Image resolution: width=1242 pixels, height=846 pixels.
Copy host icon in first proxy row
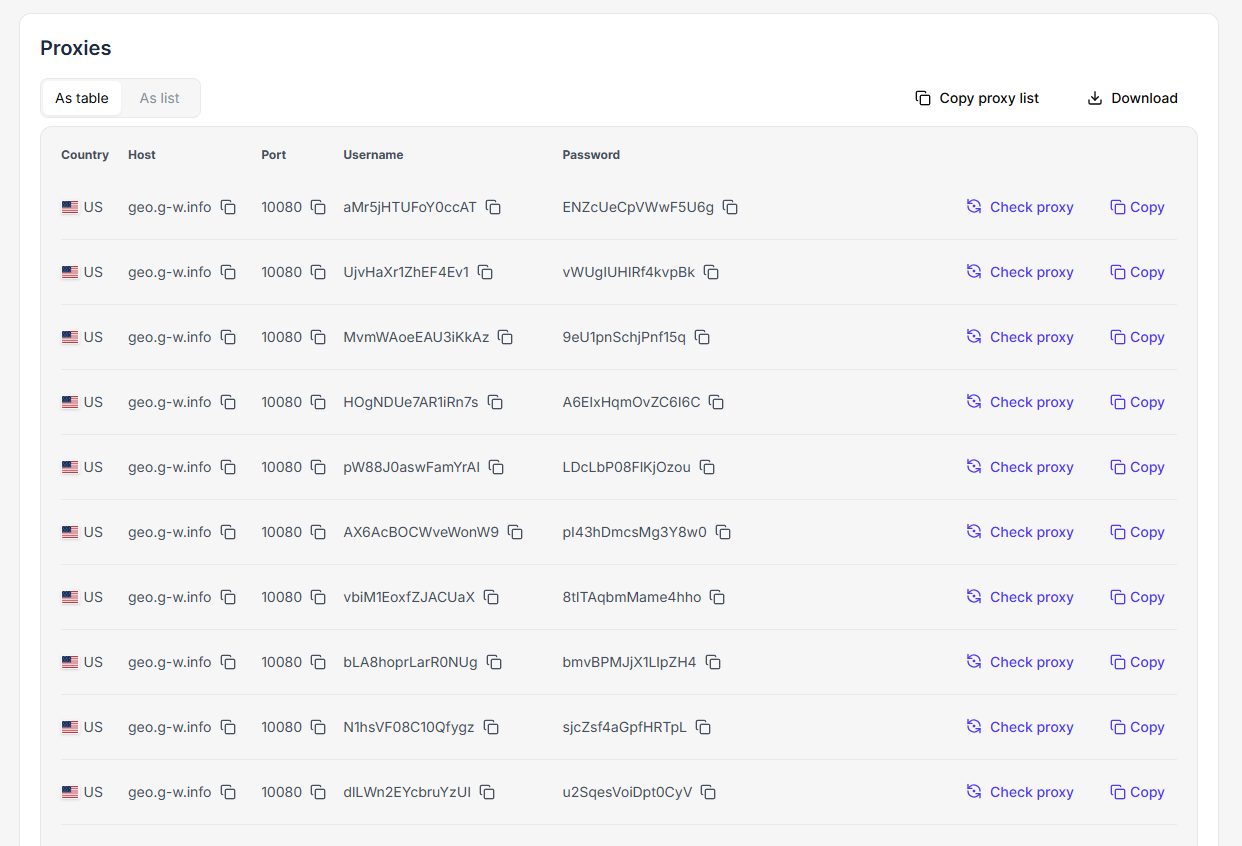click(228, 207)
